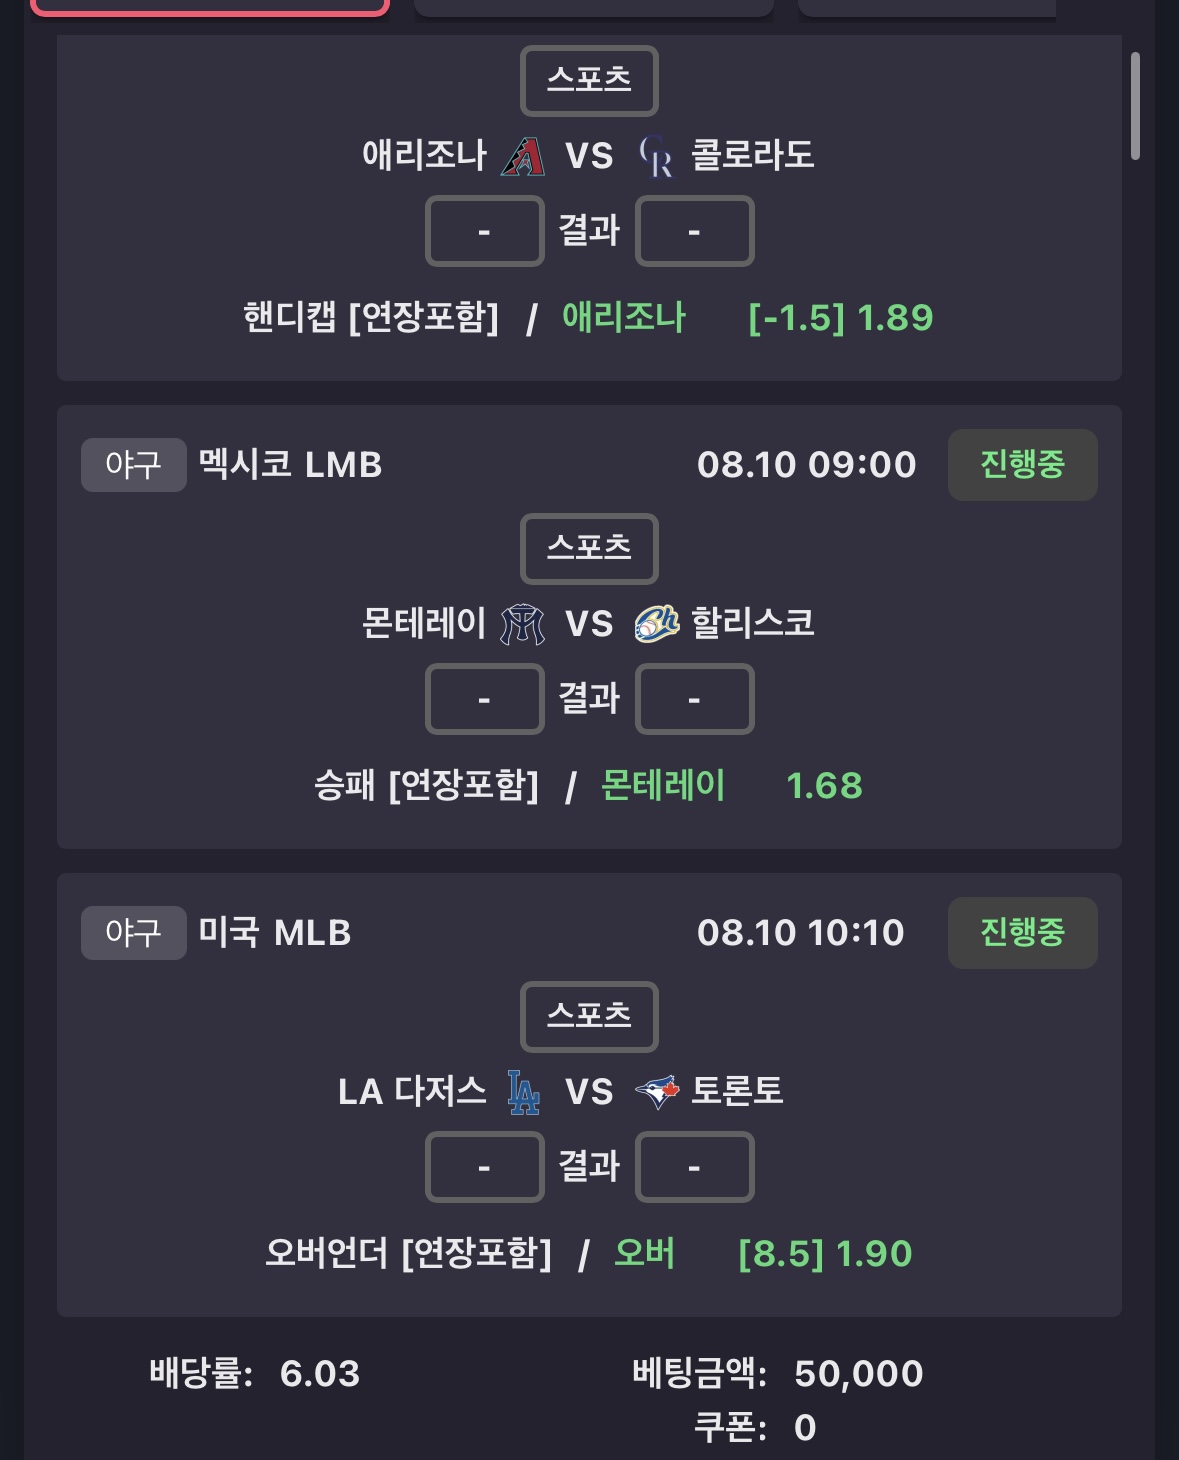Click the right result score box for 할리스코

click(694, 699)
